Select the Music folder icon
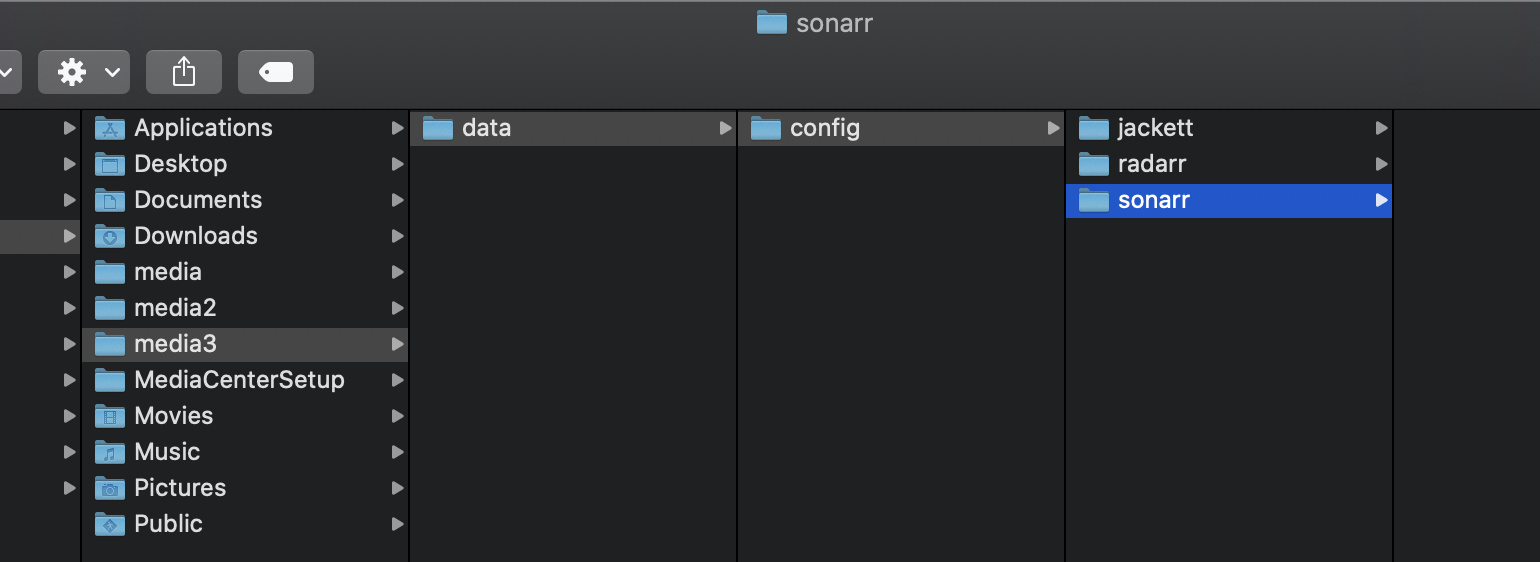Viewport: 1540px width, 562px height. tap(110, 452)
